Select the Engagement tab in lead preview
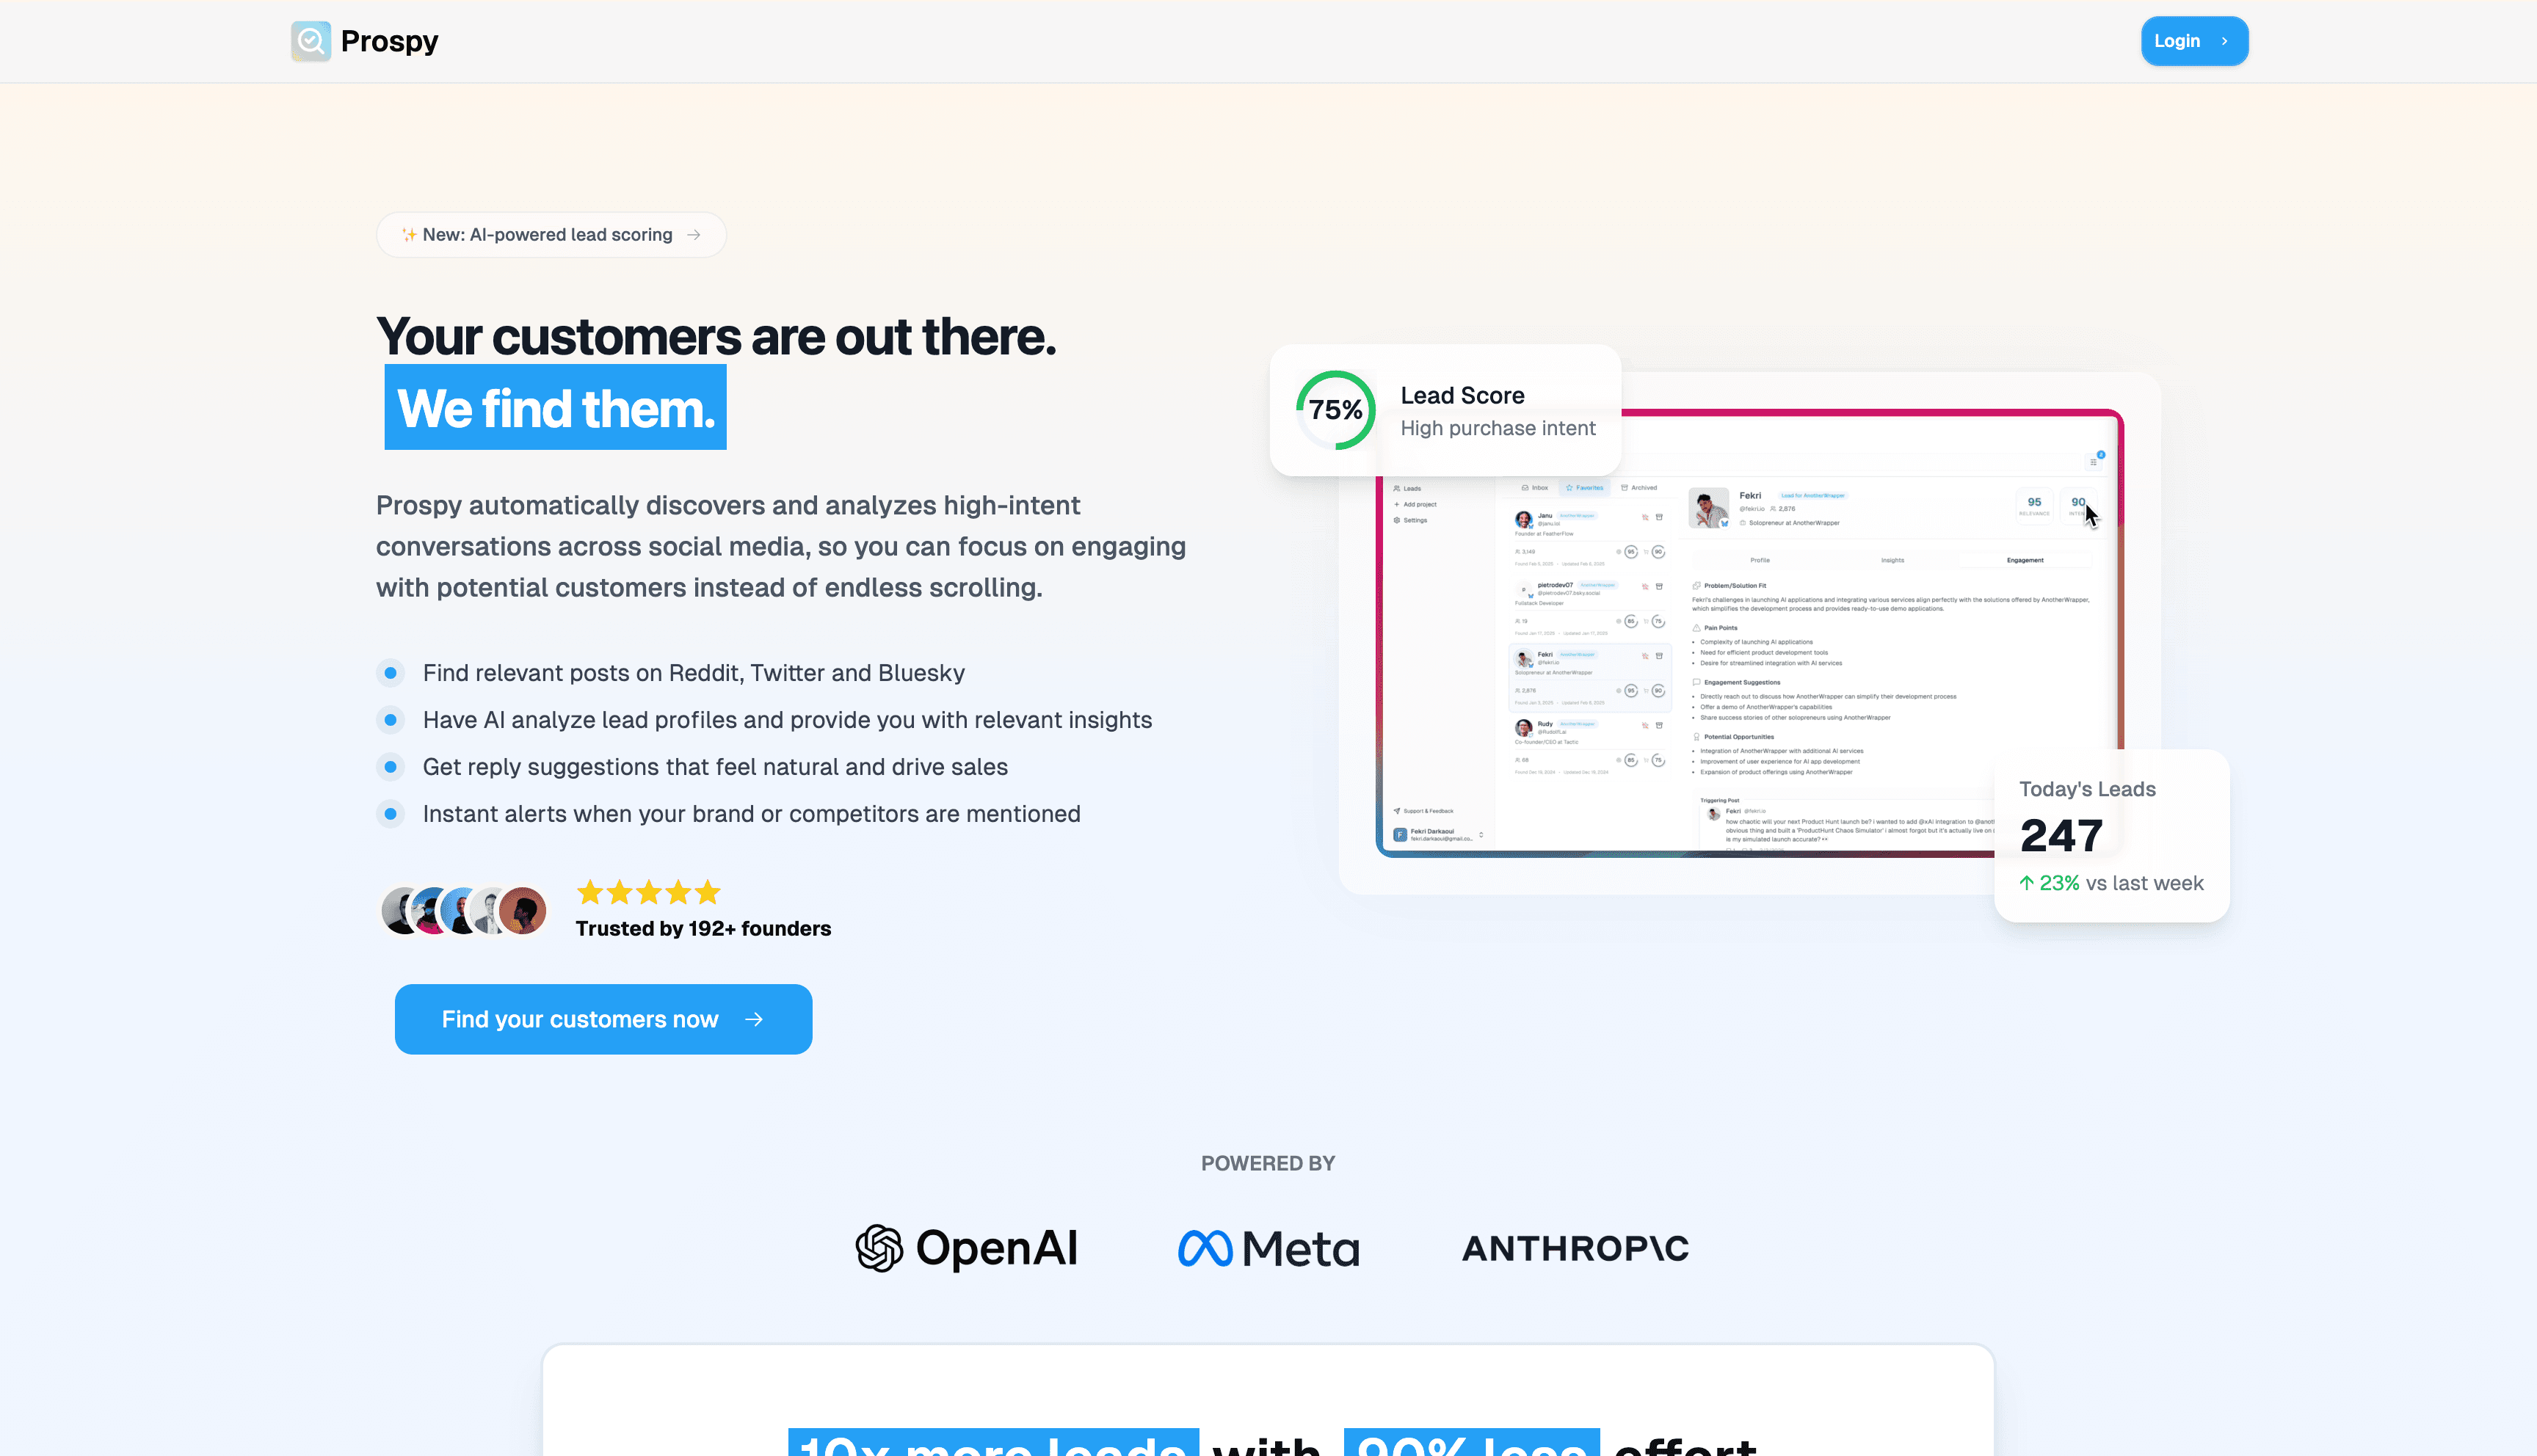 click(x=2025, y=560)
